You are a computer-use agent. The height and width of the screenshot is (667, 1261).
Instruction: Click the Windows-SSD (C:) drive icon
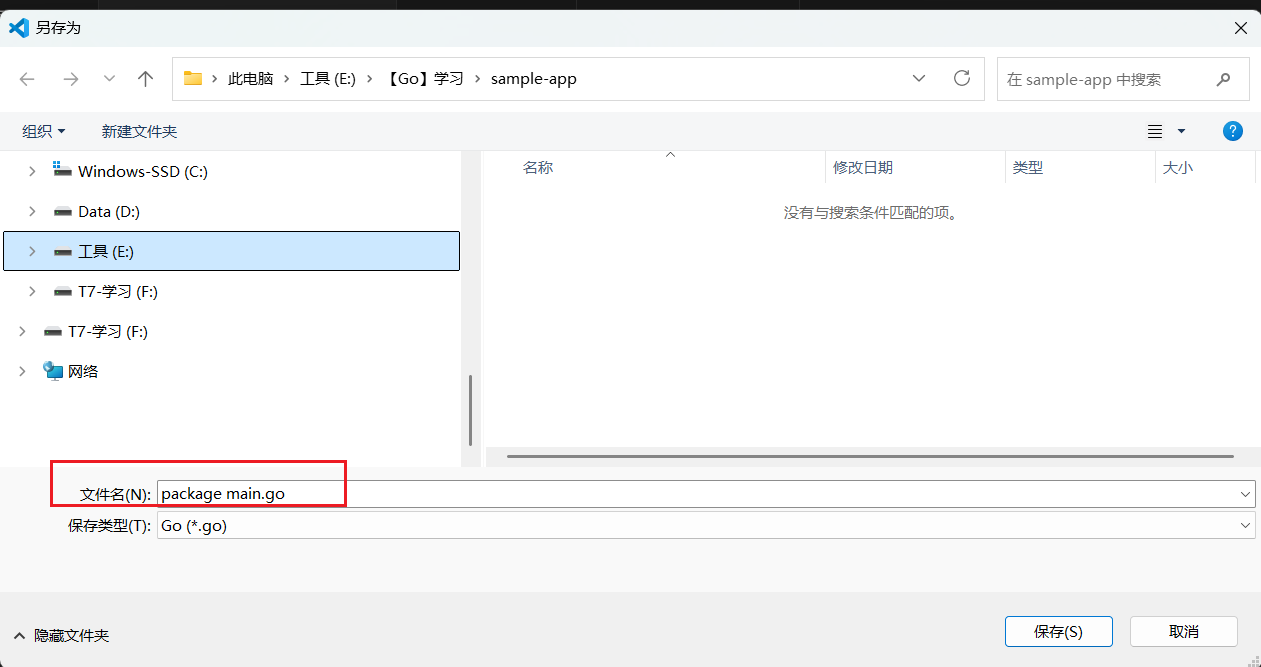pyautogui.click(x=63, y=171)
